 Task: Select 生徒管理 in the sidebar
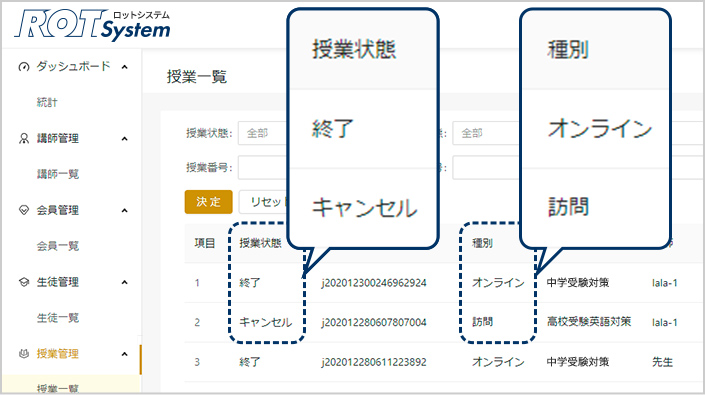tap(58, 282)
